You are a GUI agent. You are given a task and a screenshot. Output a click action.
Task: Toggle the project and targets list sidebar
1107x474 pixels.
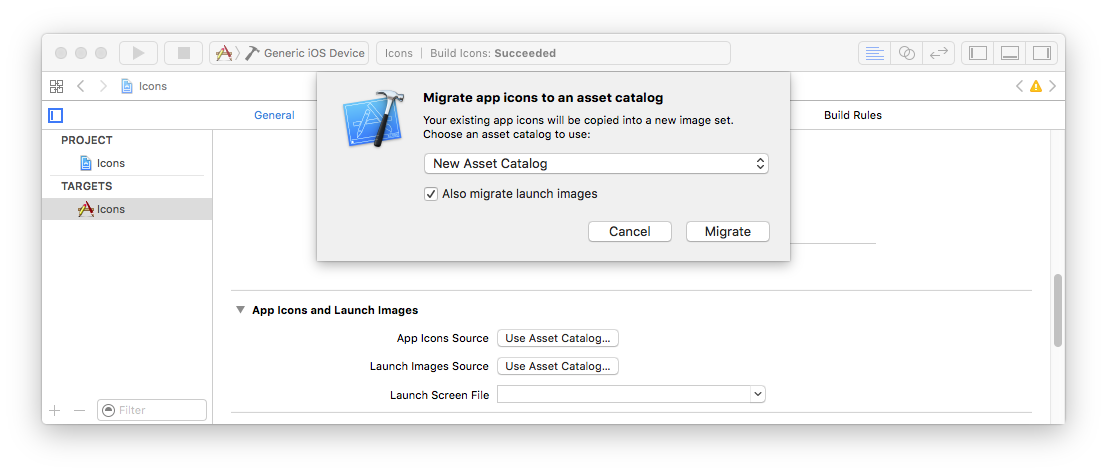pyautogui.click(x=56, y=115)
